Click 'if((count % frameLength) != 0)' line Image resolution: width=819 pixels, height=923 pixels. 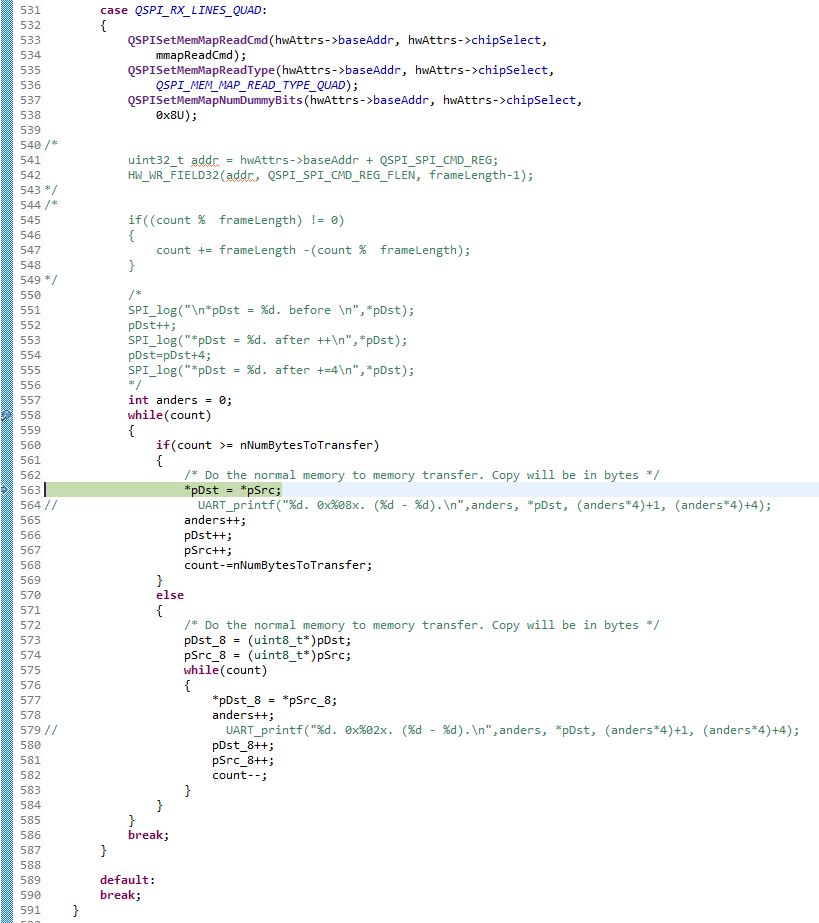coord(236,220)
